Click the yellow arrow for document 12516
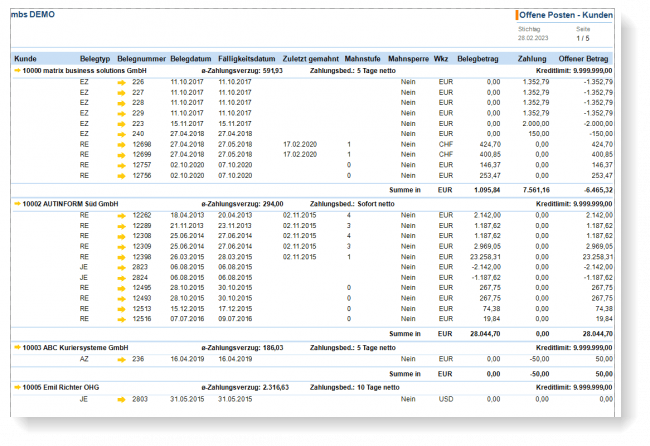The height and width of the screenshot is (446, 650). coord(123,318)
